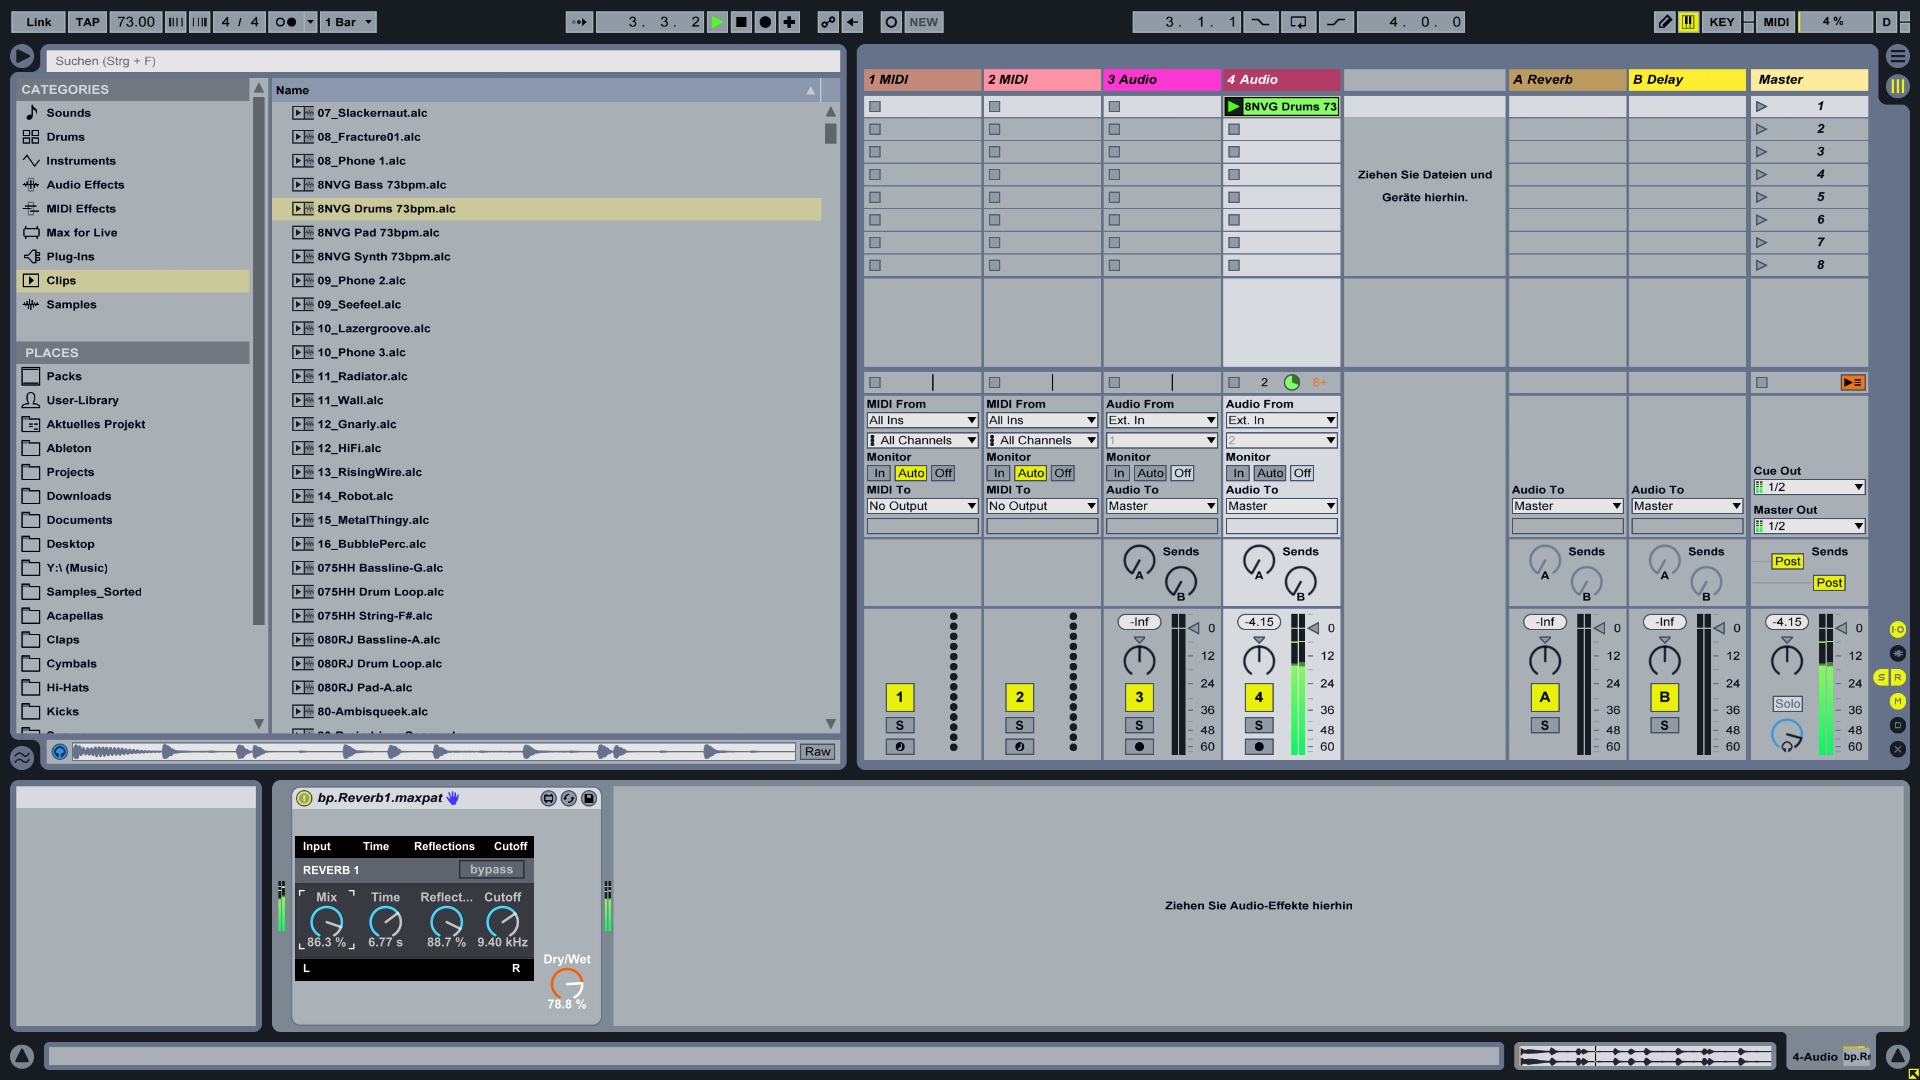Click the TAP tempo button
This screenshot has height=1080, width=1920.
click(x=88, y=22)
